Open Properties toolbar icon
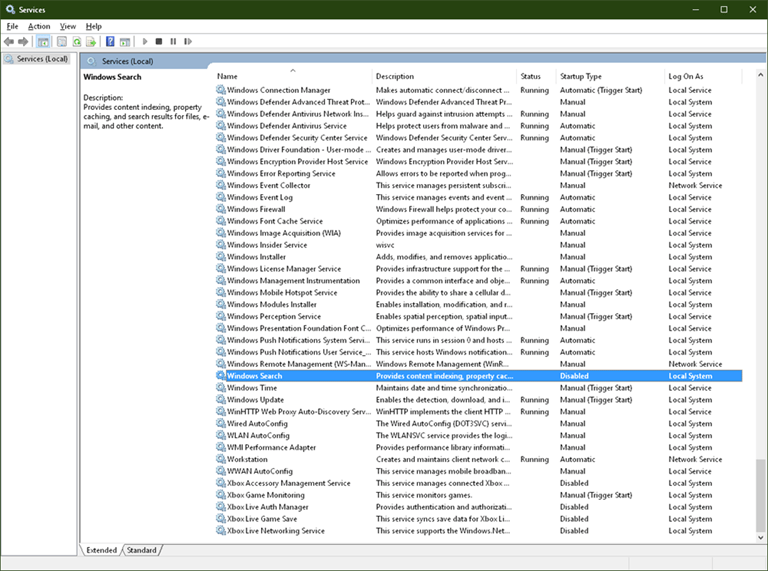768x571 pixels. 62,42
